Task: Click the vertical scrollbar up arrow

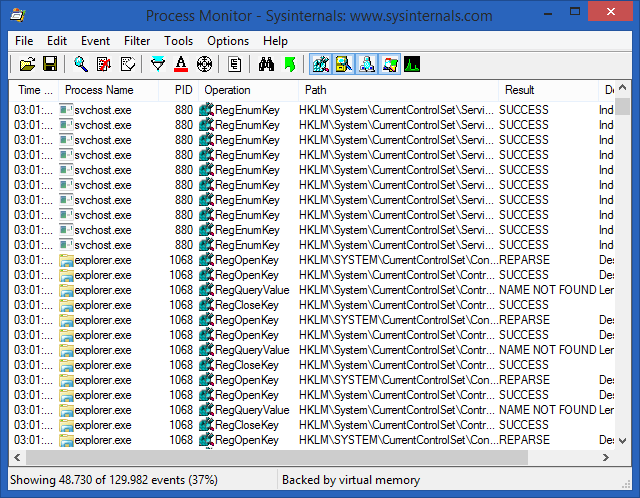Action: click(x=622, y=87)
